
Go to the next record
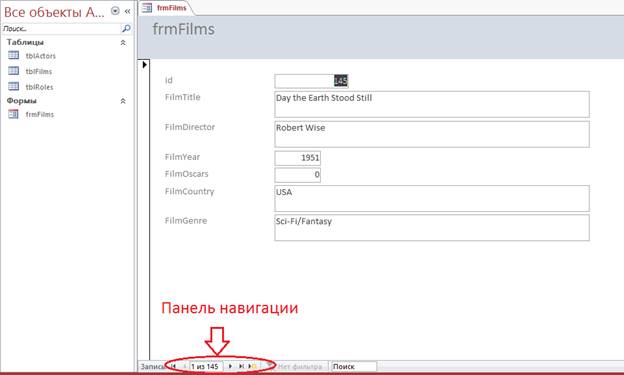click(230, 366)
